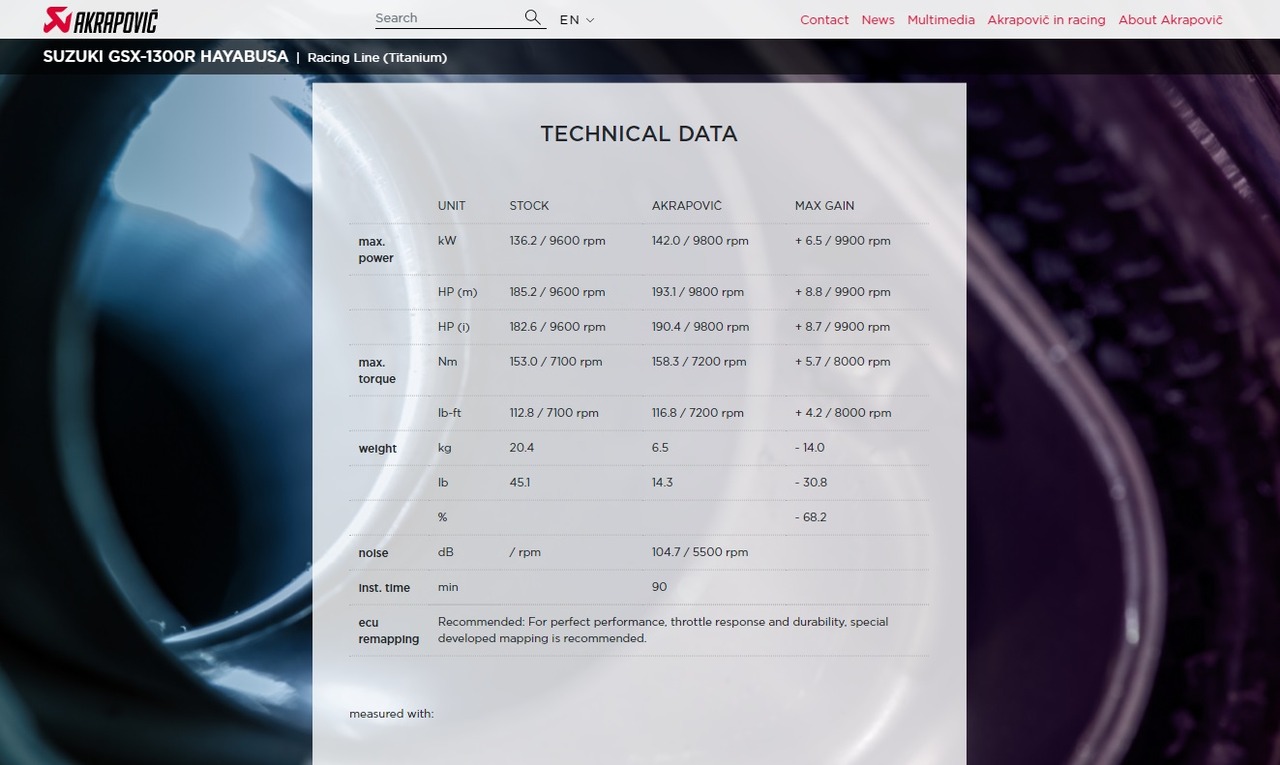Open the Multimedia menu item
The image size is (1280, 765).
point(941,19)
